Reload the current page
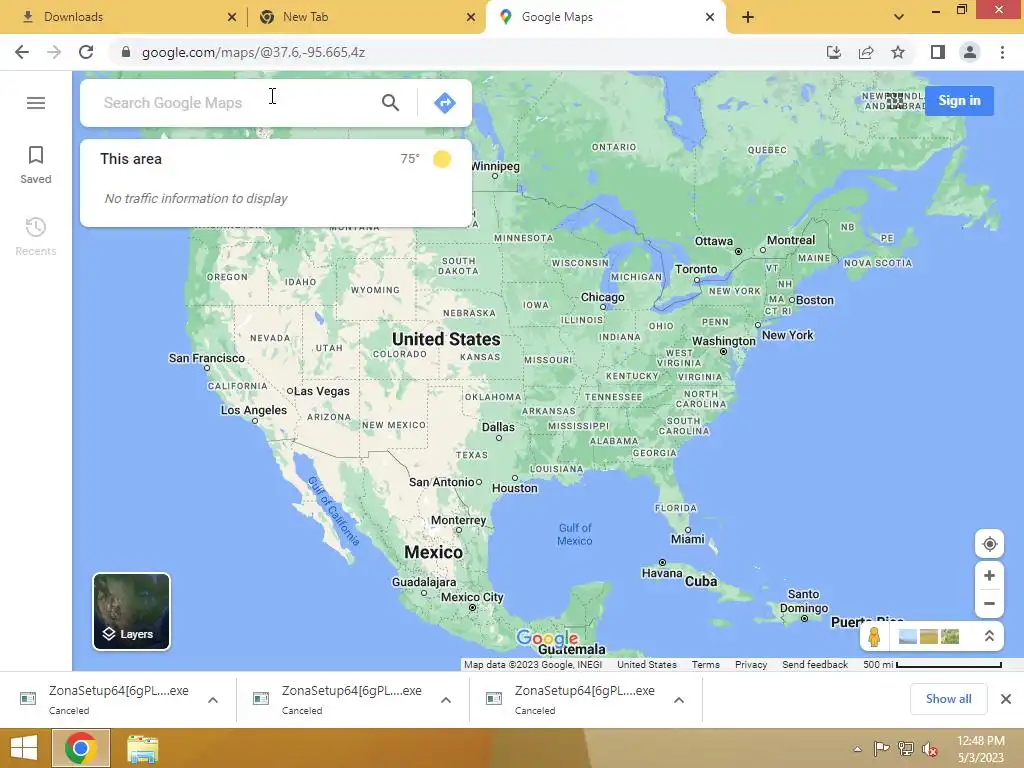Screen dimensions: 1024x768 [x=86, y=52]
